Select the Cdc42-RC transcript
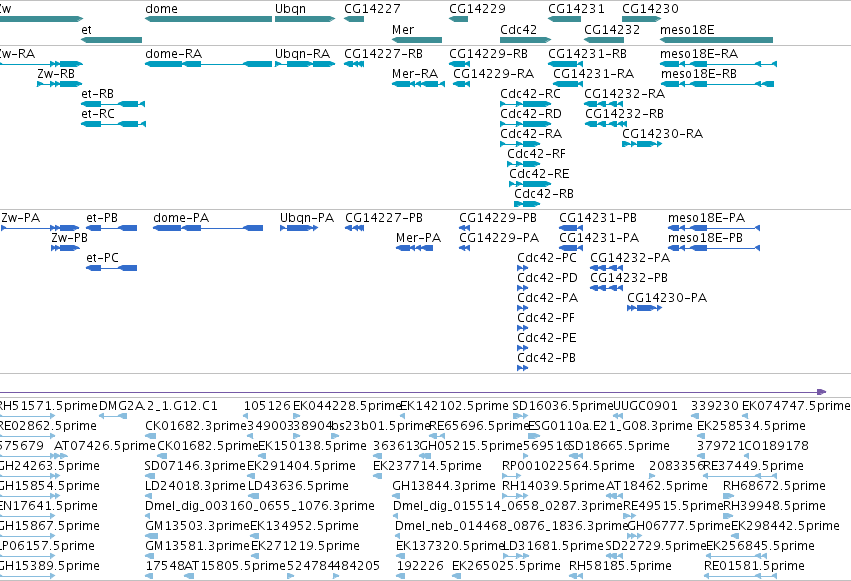The width and height of the screenshot is (851, 581). pyautogui.click(x=525, y=104)
